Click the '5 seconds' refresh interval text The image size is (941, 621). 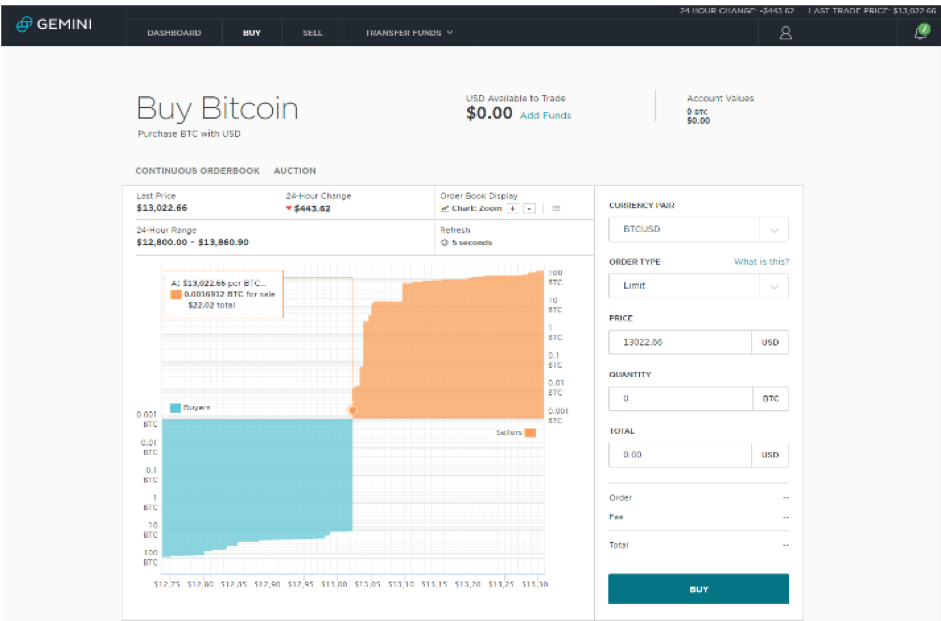pos(472,242)
